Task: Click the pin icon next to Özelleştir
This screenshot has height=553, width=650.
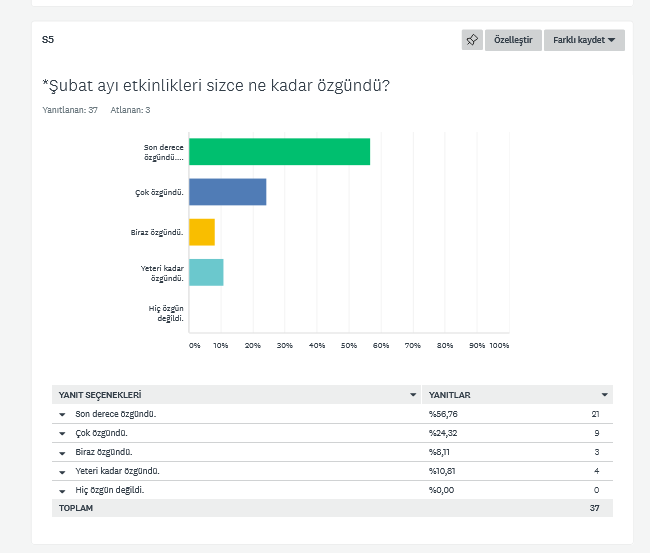Action: tap(471, 40)
